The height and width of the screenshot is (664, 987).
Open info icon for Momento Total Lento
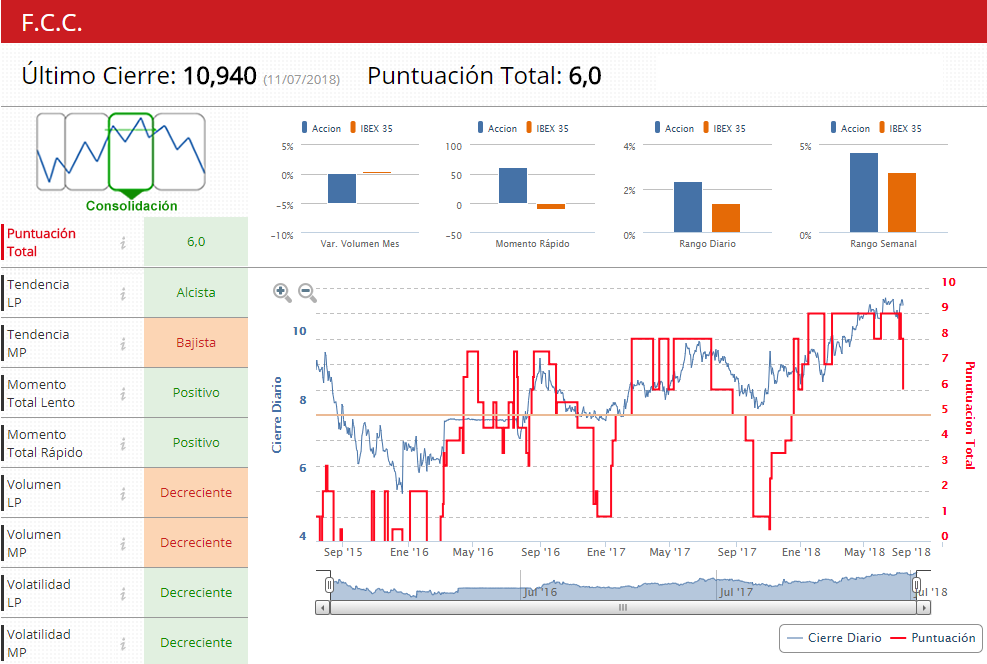coord(123,393)
